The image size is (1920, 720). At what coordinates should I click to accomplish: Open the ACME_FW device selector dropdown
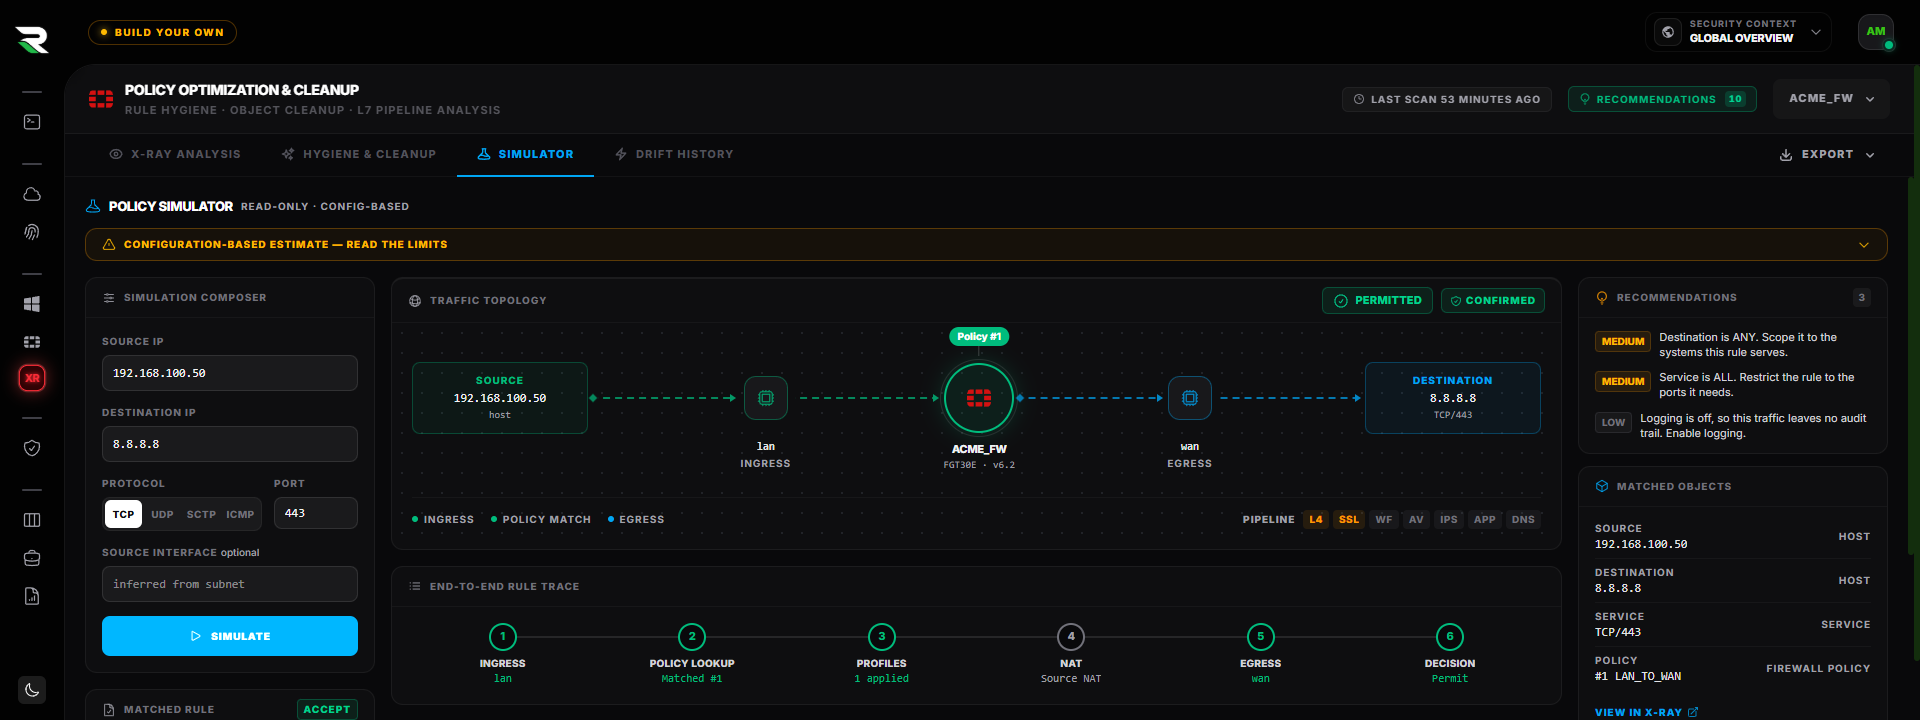(1831, 99)
